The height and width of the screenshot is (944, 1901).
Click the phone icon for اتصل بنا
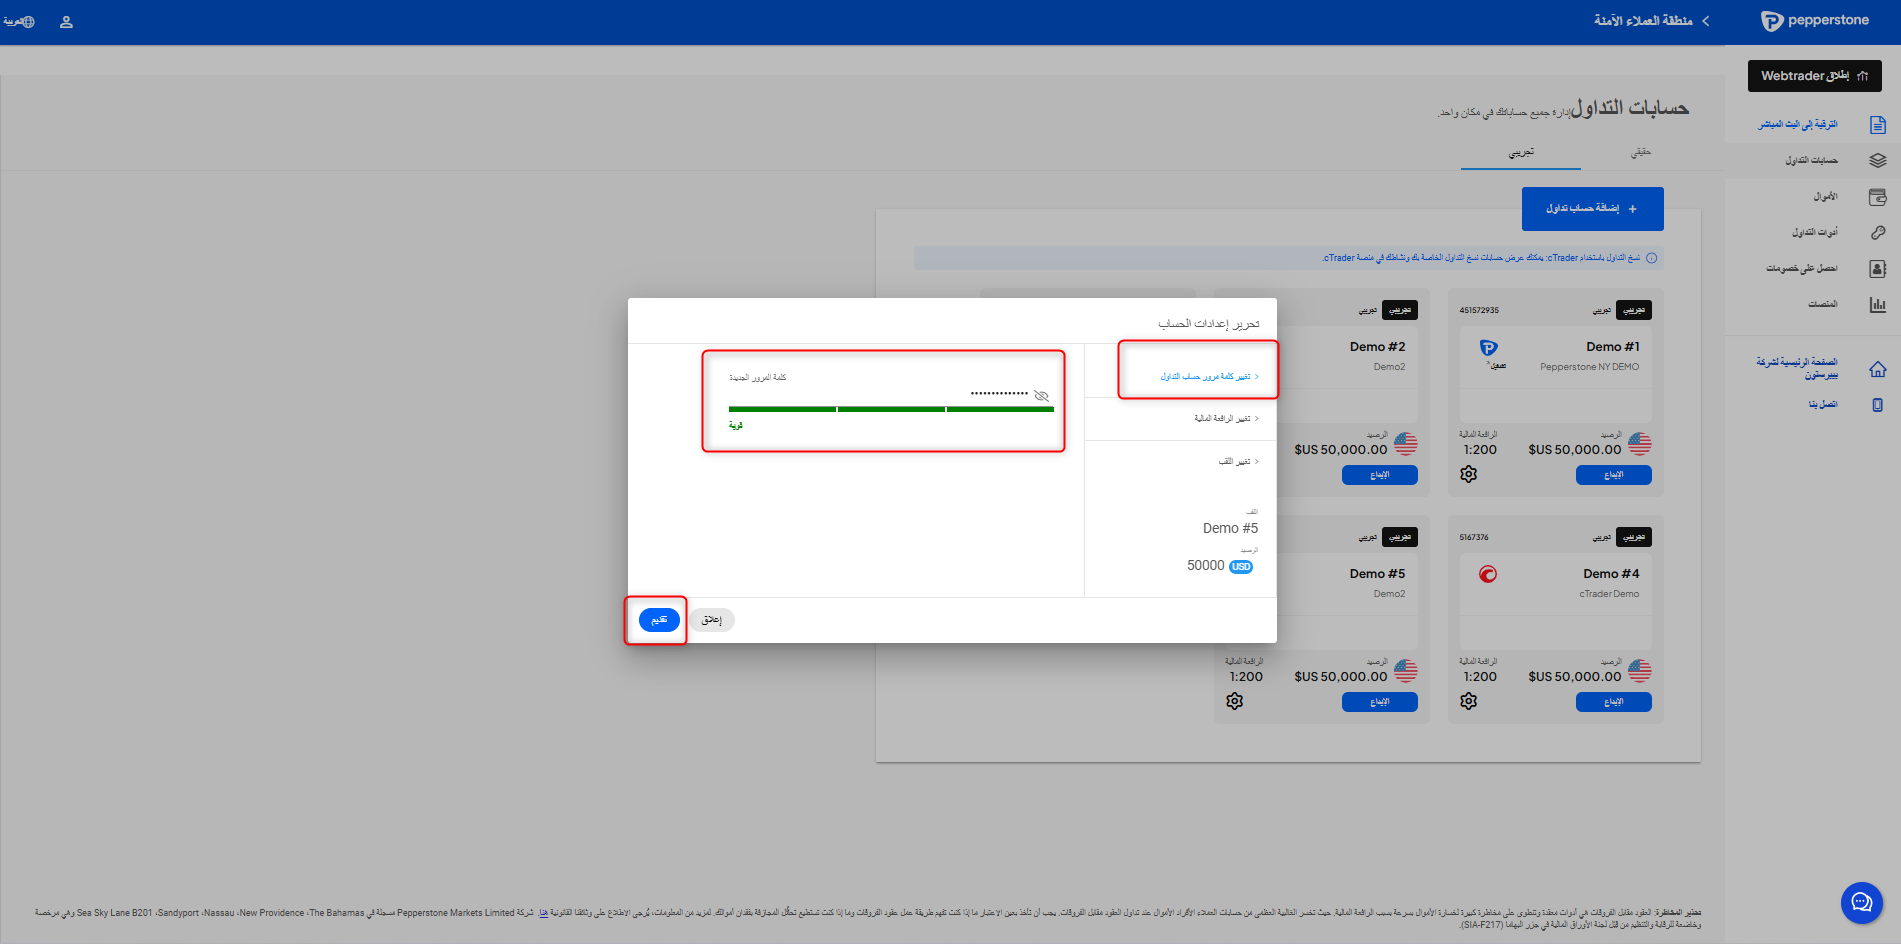1878,405
